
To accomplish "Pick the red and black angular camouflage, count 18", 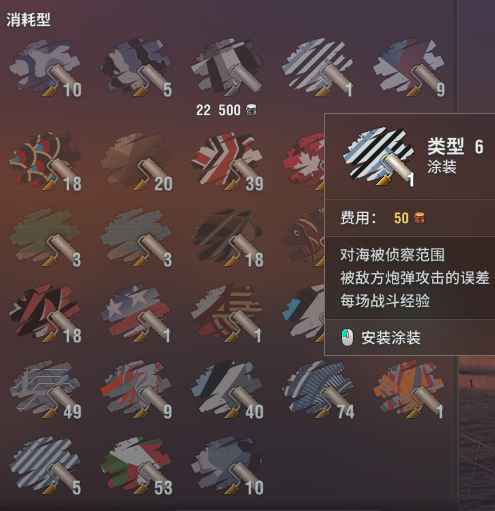I will click(45, 314).
